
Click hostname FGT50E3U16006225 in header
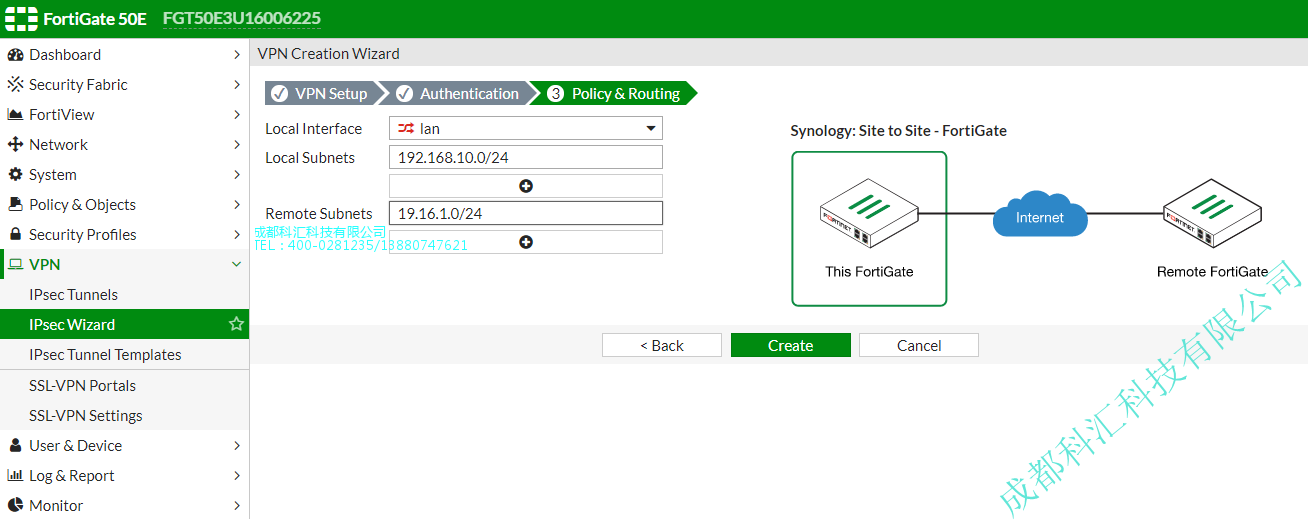tap(242, 19)
